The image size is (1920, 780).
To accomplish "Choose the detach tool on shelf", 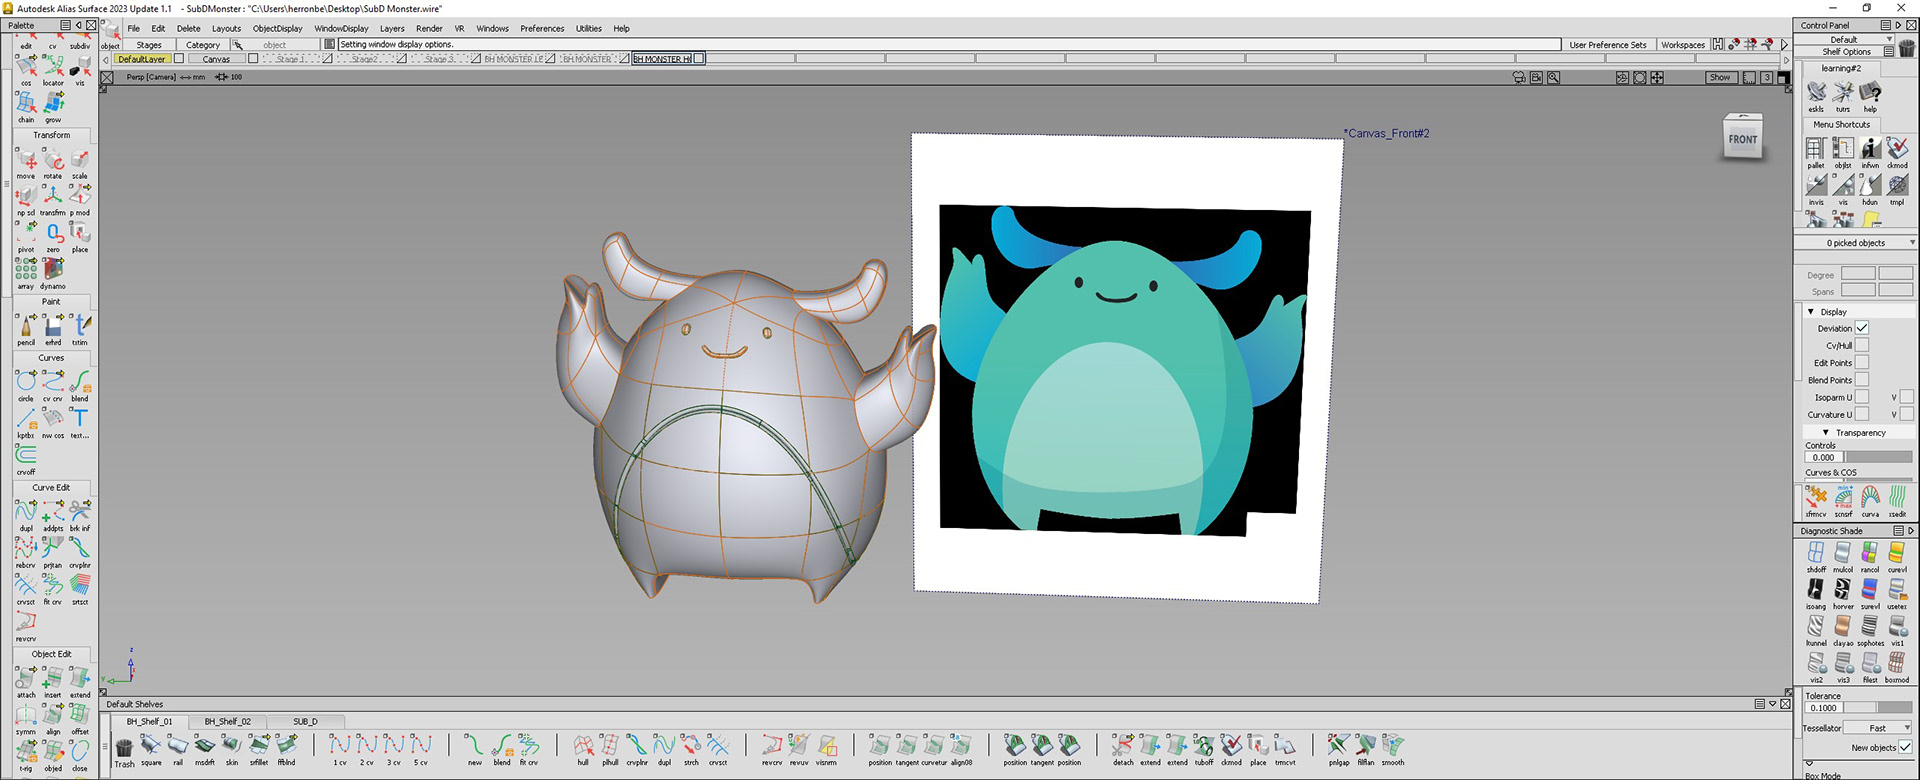I will click(x=1123, y=748).
